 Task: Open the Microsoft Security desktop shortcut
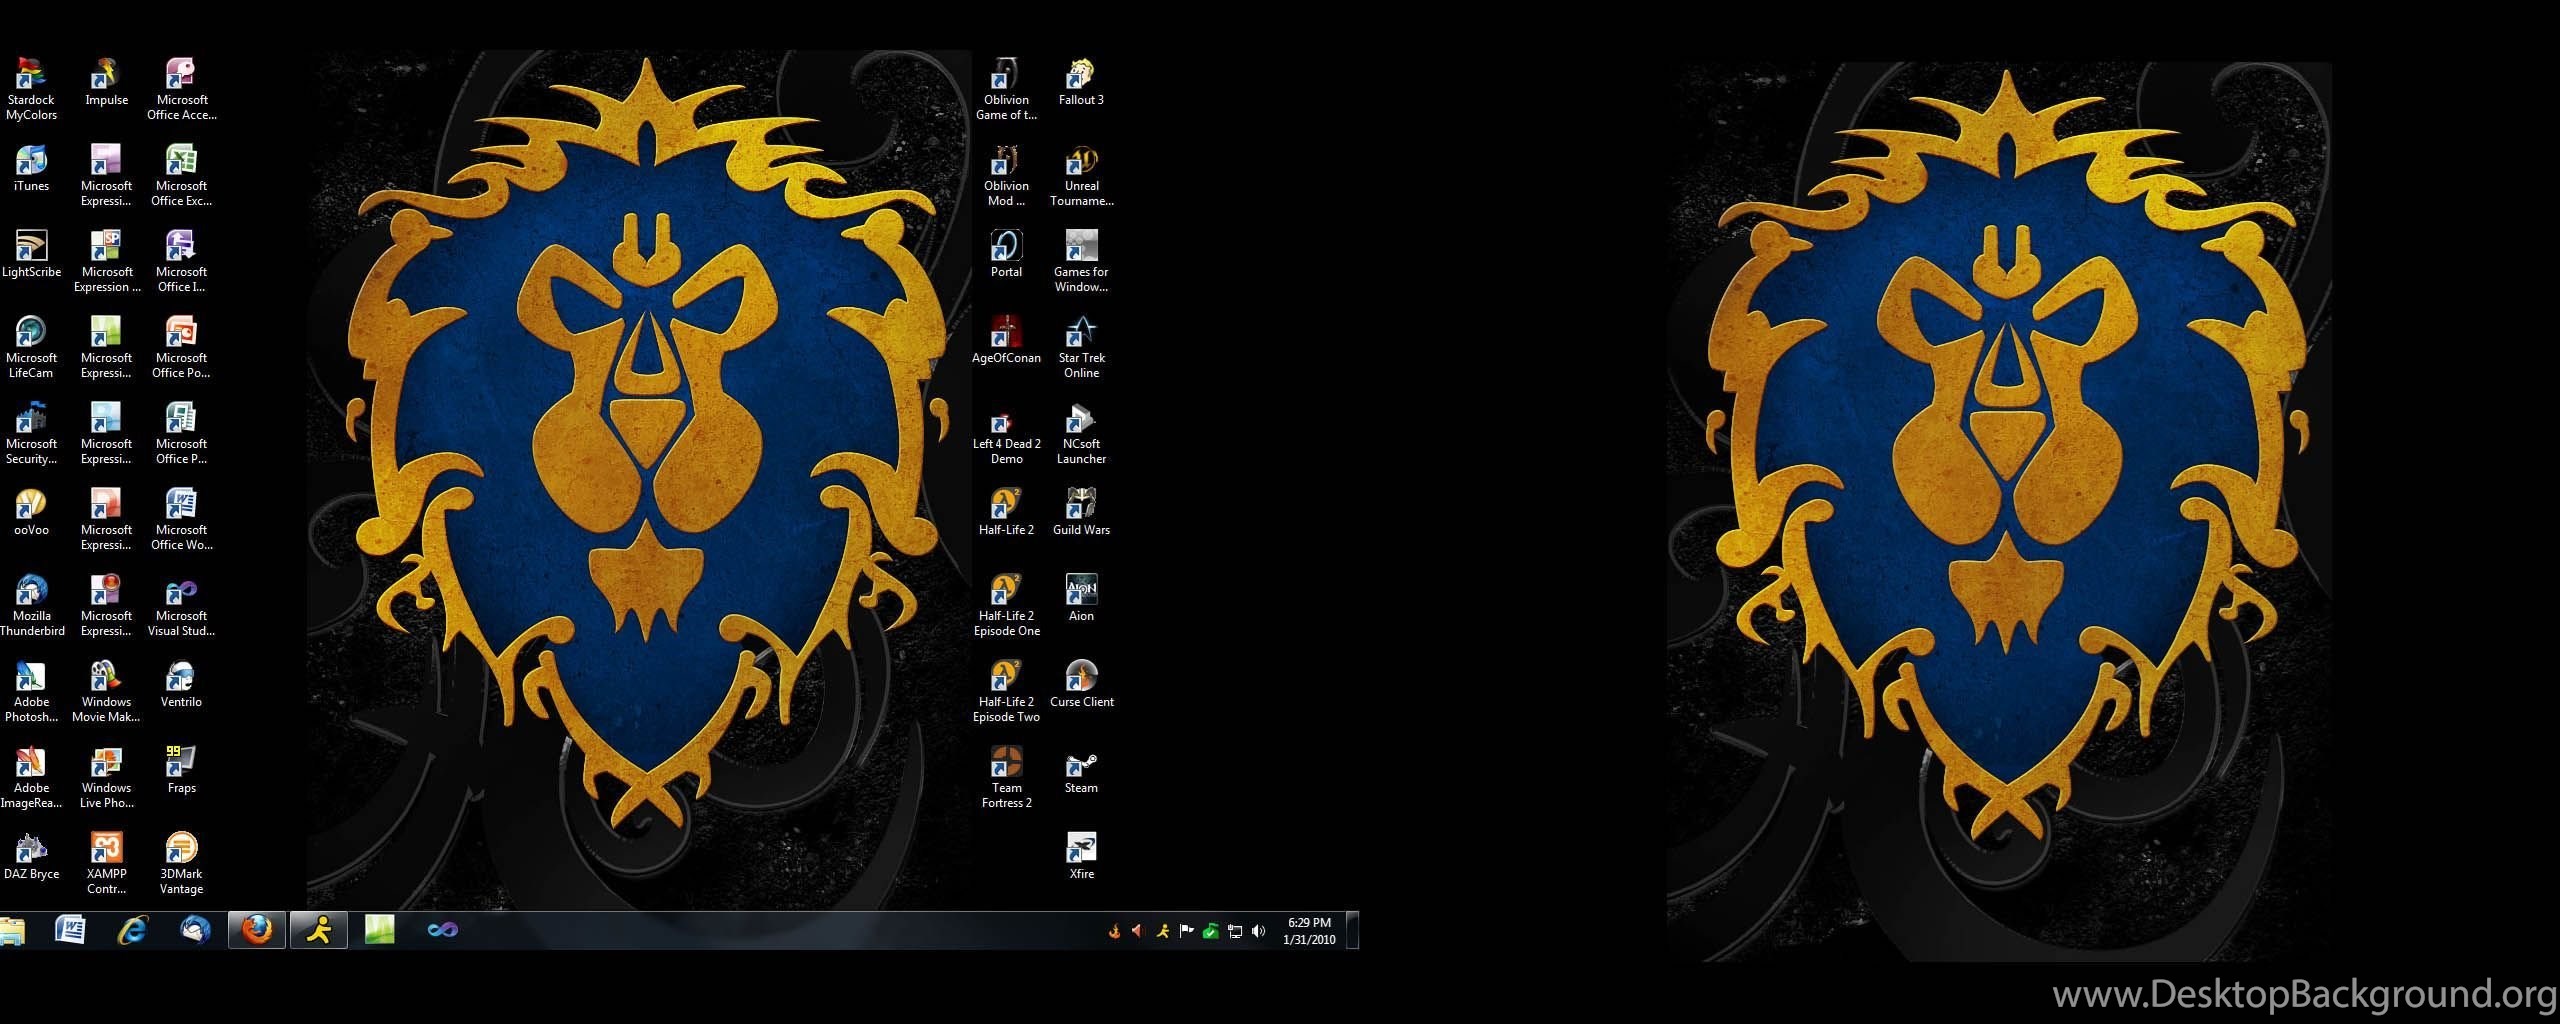[31, 433]
